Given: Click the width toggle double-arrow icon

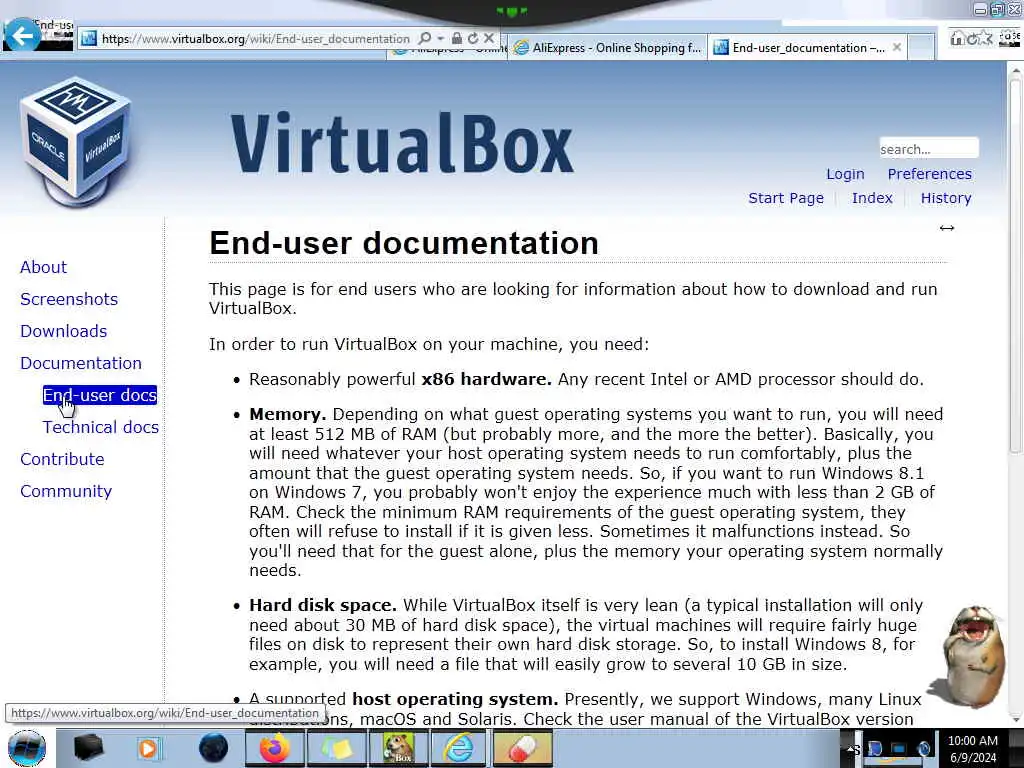Looking at the screenshot, I should pos(947,228).
